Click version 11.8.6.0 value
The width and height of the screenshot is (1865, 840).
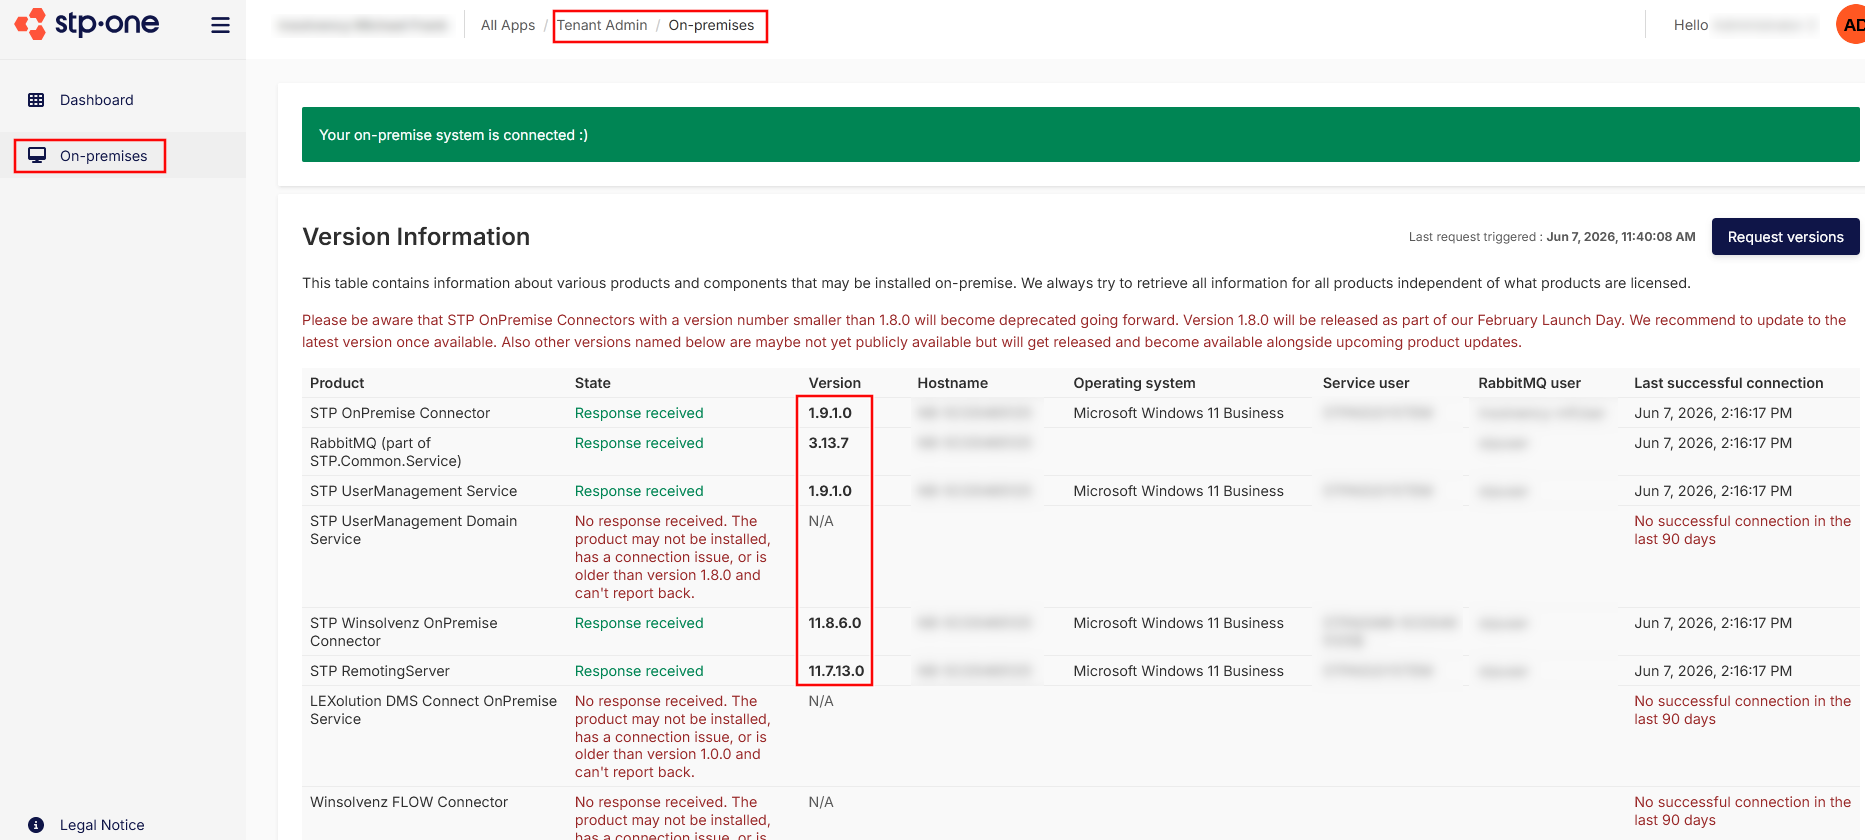pyautogui.click(x=835, y=623)
